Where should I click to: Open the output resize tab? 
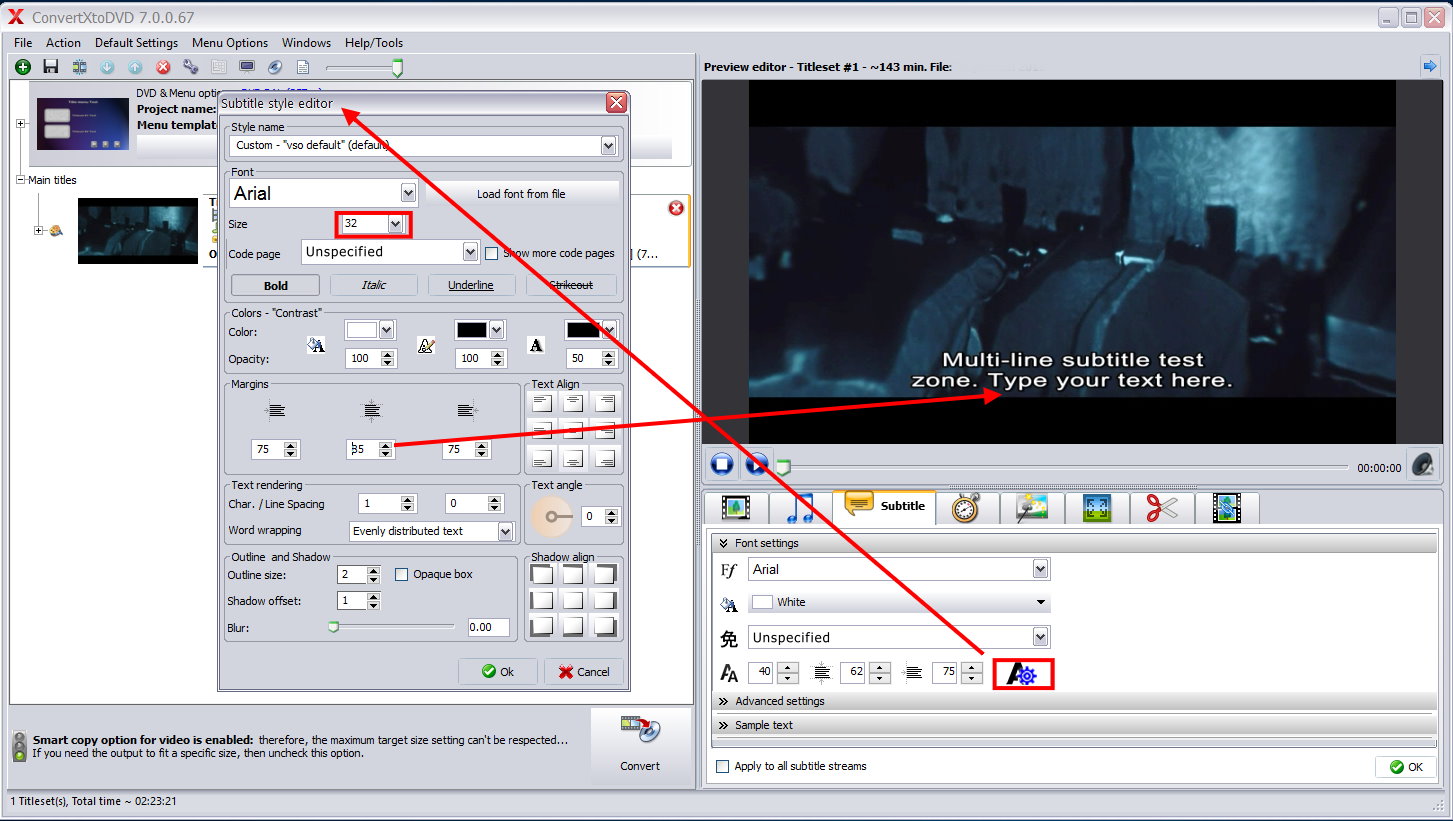click(x=1097, y=507)
